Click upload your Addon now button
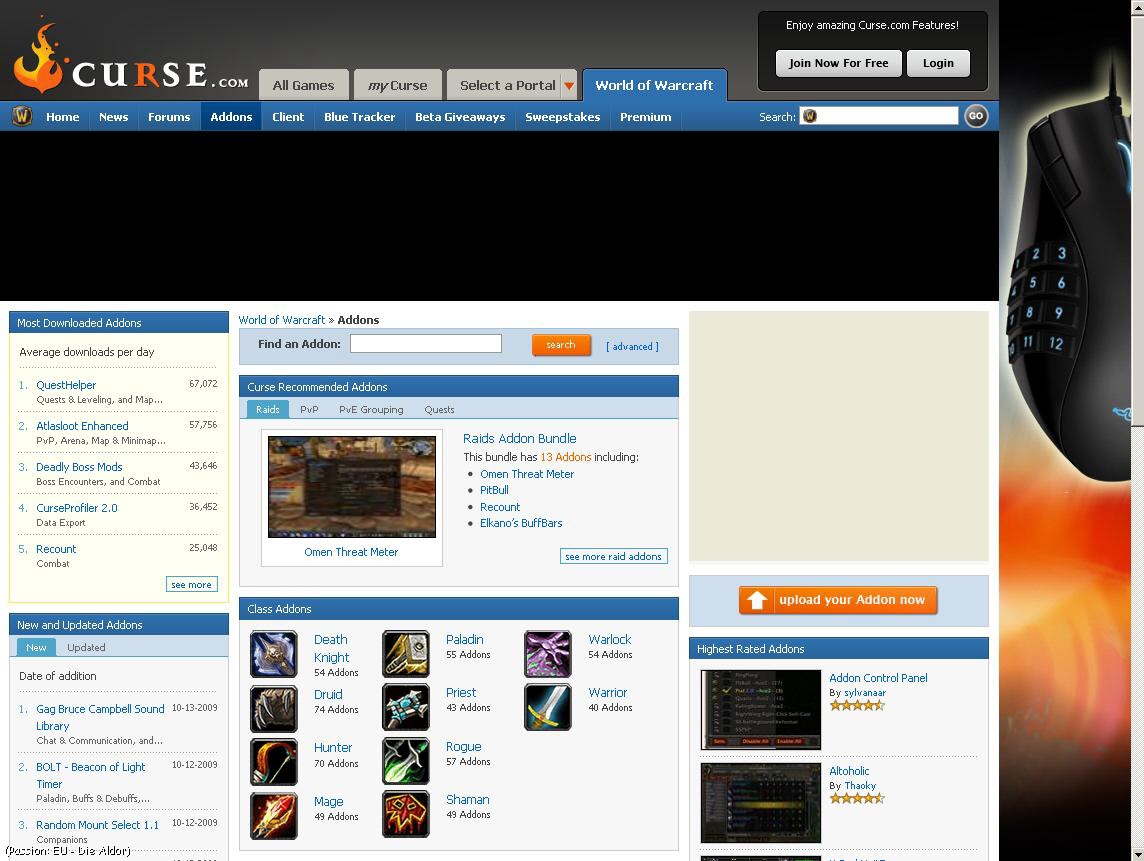This screenshot has width=1144, height=861. coord(838,600)
